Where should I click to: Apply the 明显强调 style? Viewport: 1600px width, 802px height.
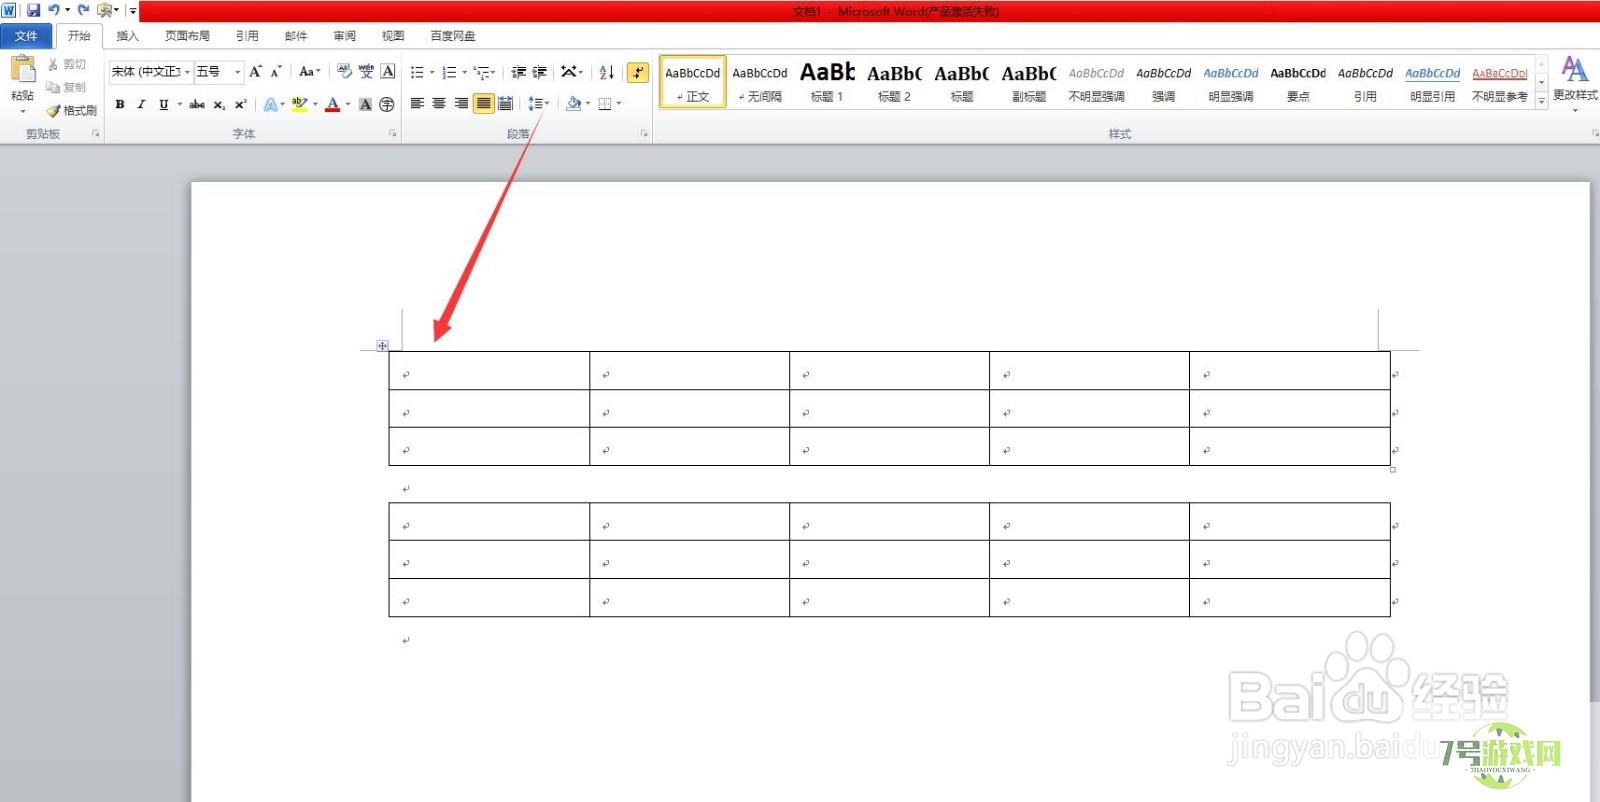click(1231, 83)
